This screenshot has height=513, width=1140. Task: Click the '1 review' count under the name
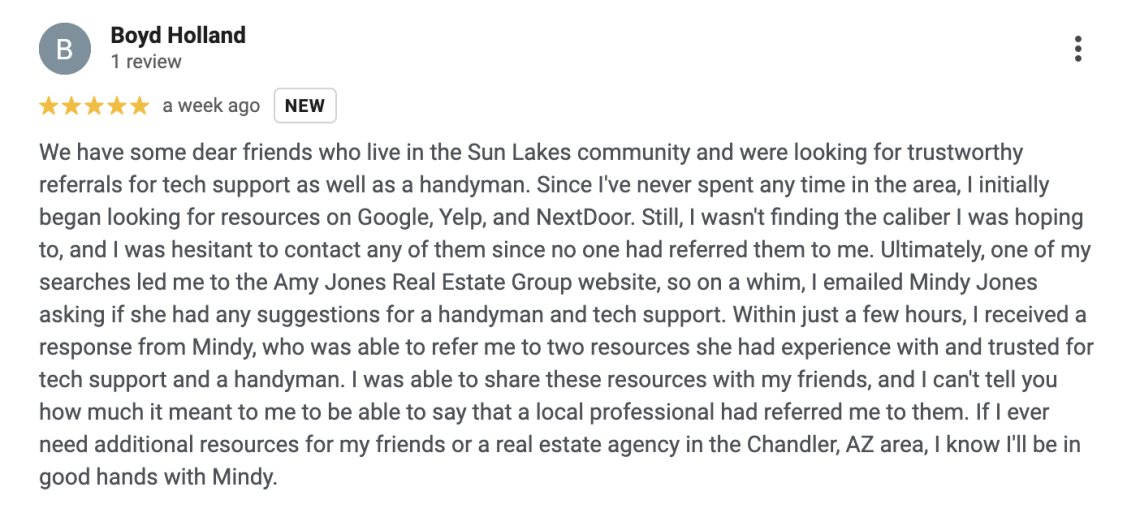tap(146, 62)
